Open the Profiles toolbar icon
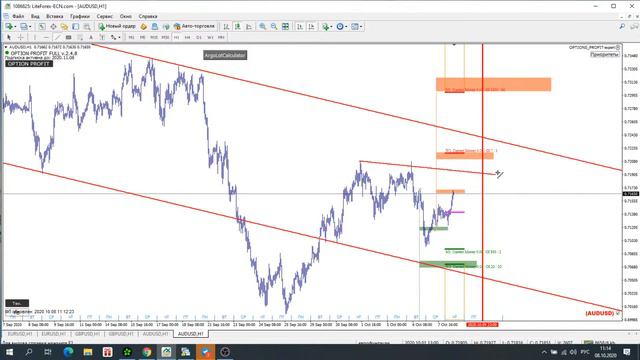Viewport: 640px width, 360px height. tap(24, 27)
